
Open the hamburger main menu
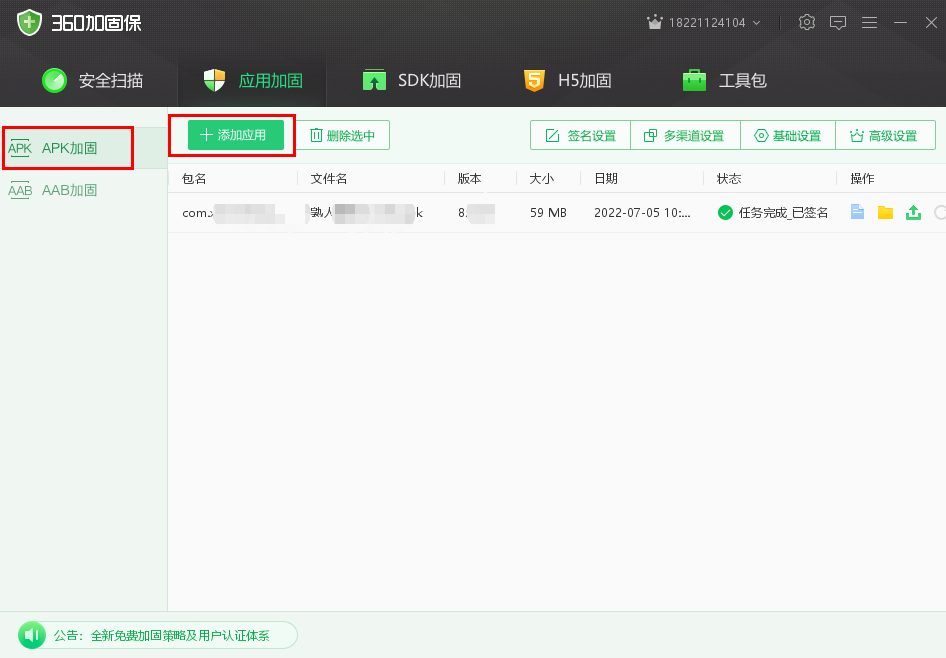pyautogui.click(x=869, y=23)
